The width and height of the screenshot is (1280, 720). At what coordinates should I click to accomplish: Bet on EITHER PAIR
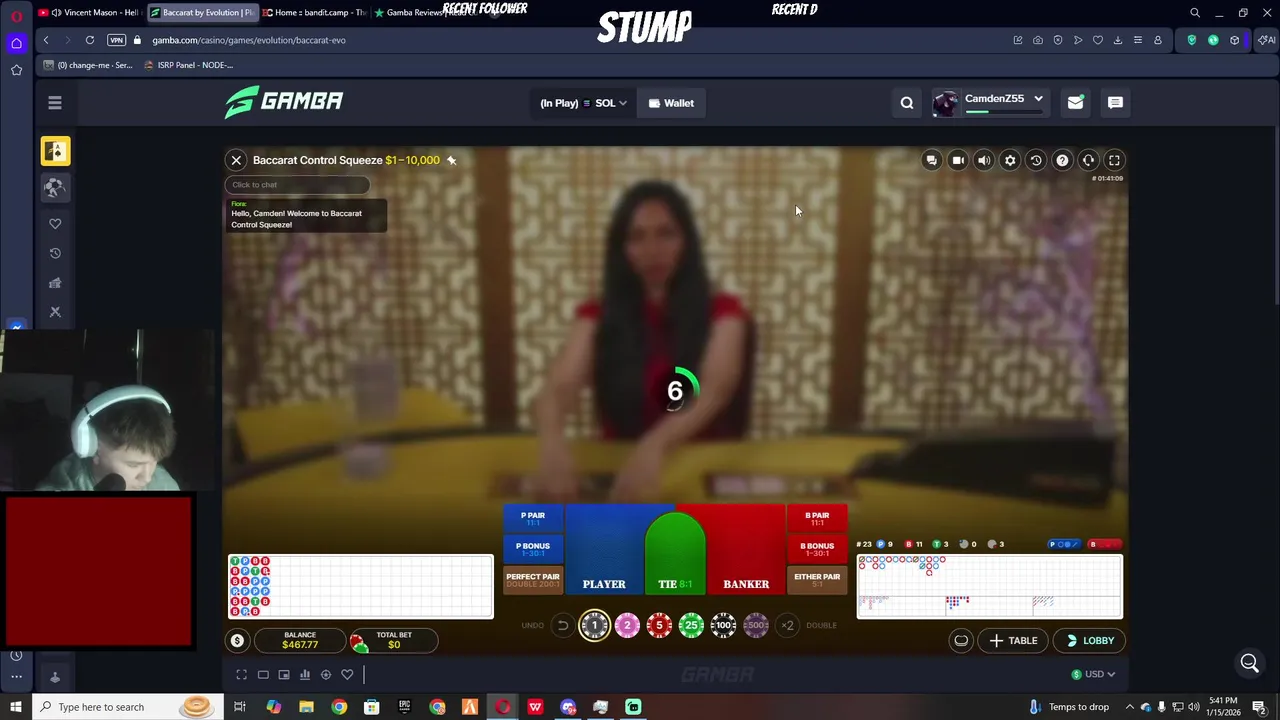point(817,579)
